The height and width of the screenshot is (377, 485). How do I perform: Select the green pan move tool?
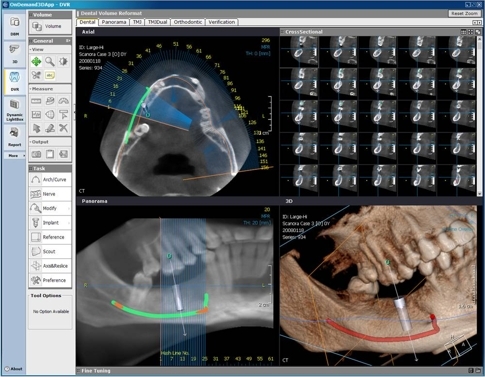click(36, 62)
